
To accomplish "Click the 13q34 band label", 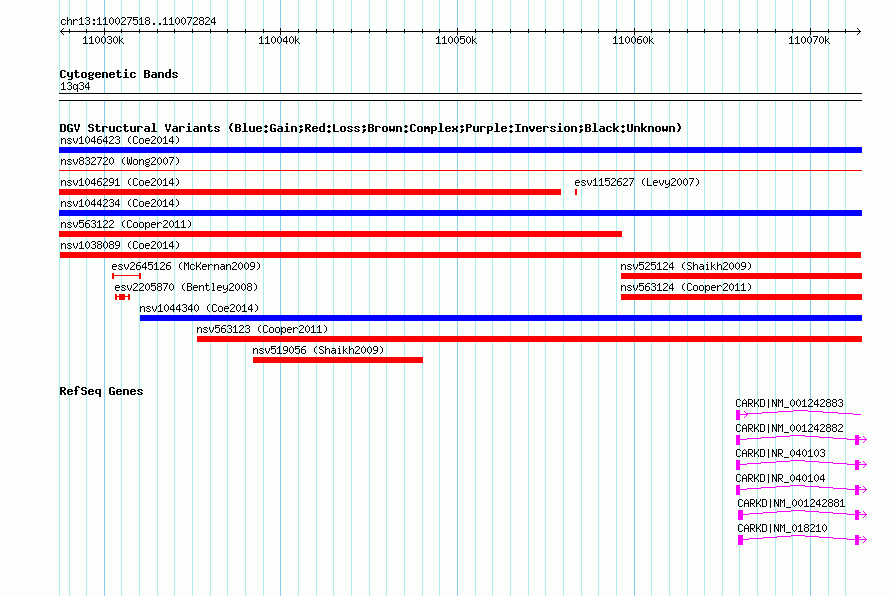I will (x=75, y=86).
